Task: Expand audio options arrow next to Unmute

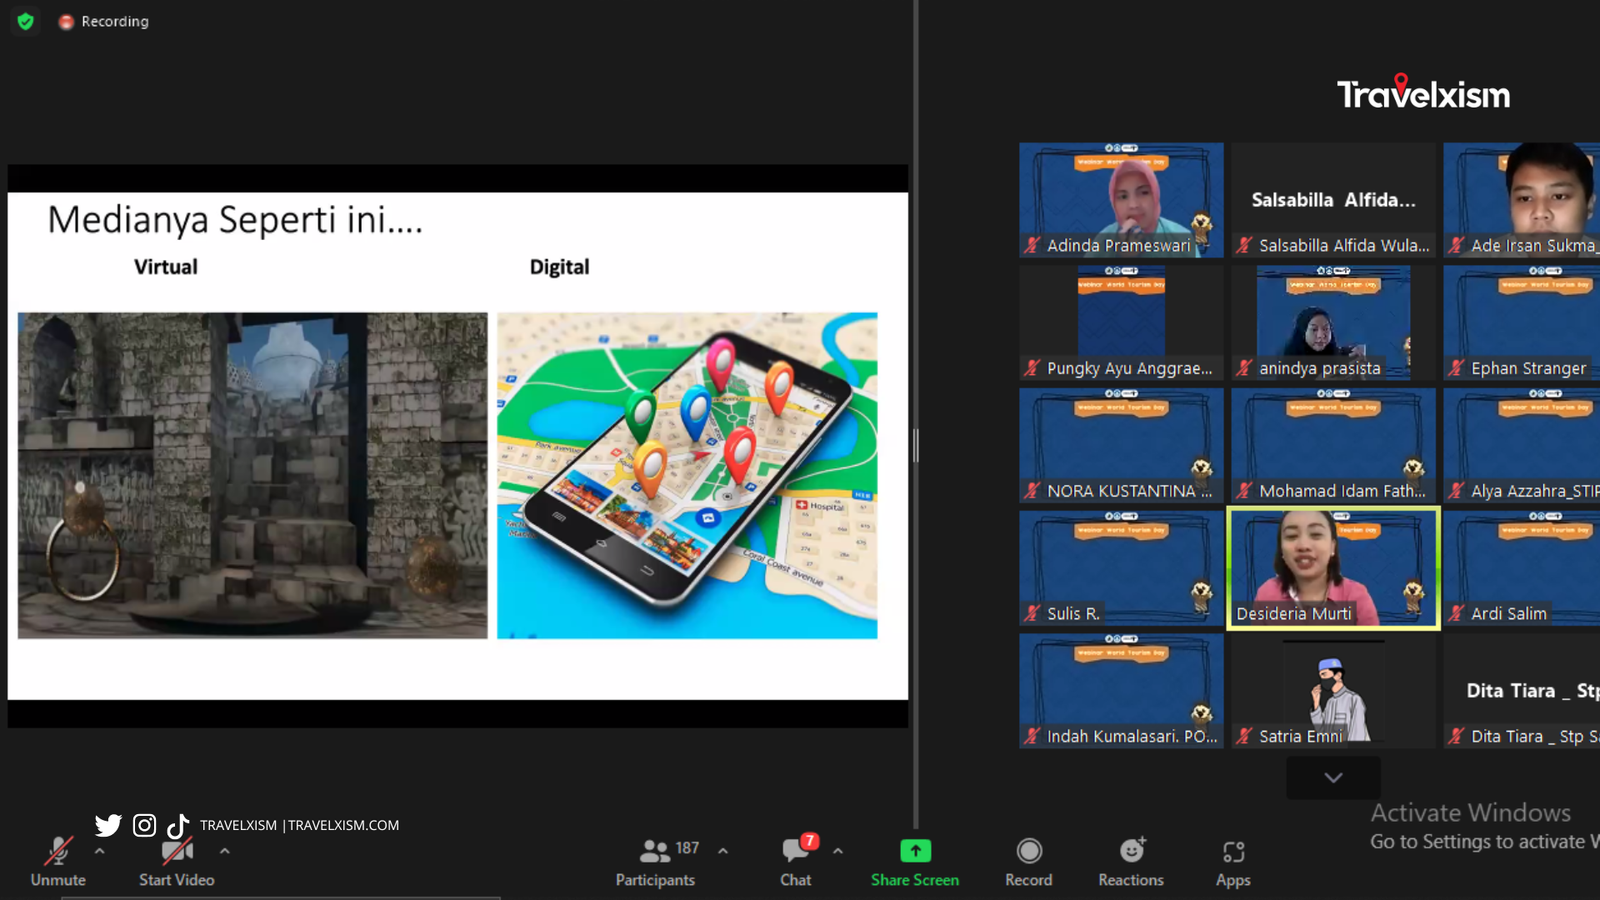Action: pos(99,851)
